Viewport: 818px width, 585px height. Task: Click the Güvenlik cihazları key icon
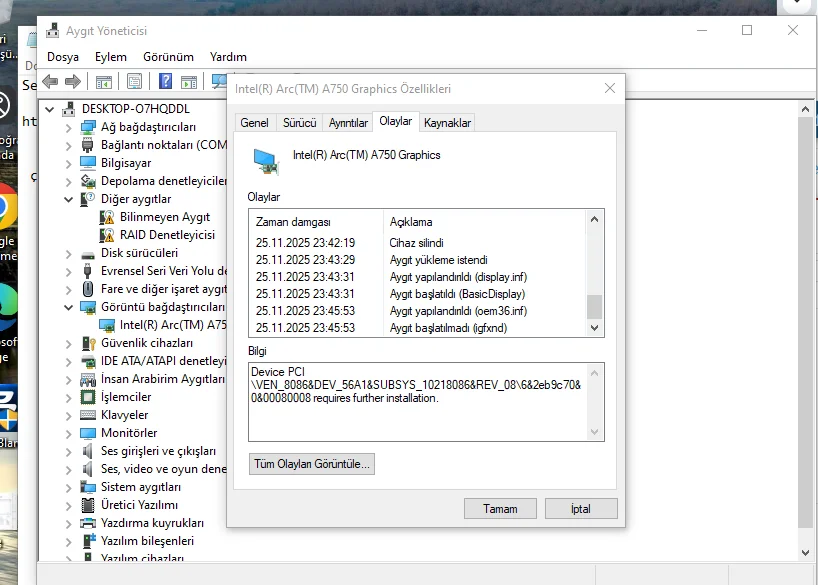[88, 343]
